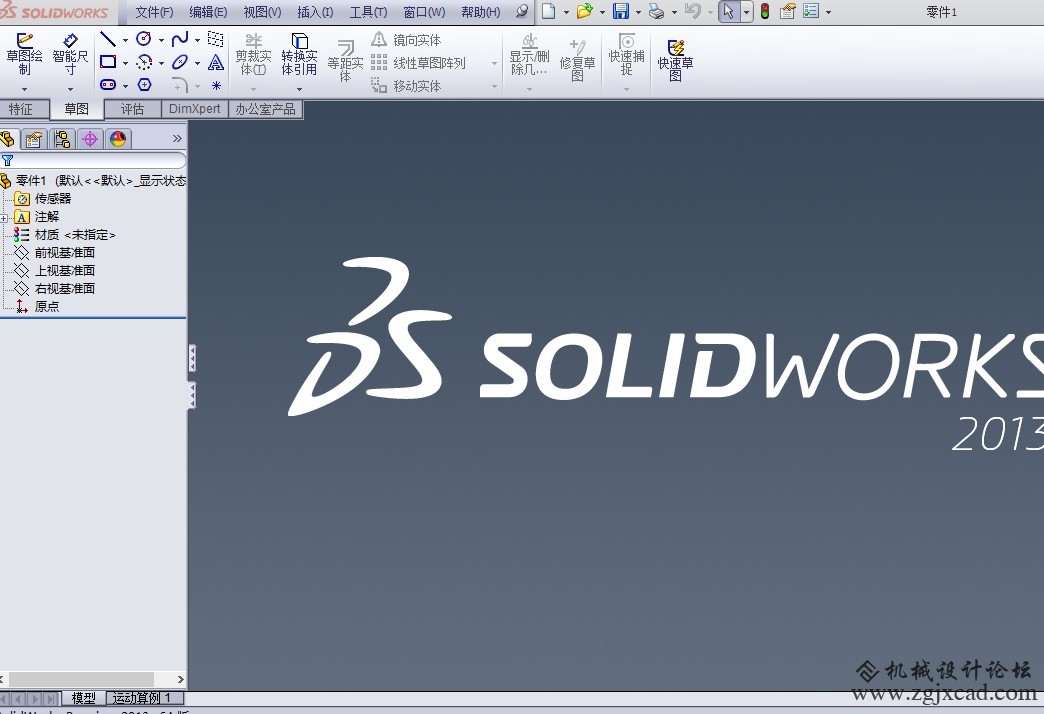1044x714 pixels.
Task: Open the Insert (插入) menu
Action: [x=315, y=12]
